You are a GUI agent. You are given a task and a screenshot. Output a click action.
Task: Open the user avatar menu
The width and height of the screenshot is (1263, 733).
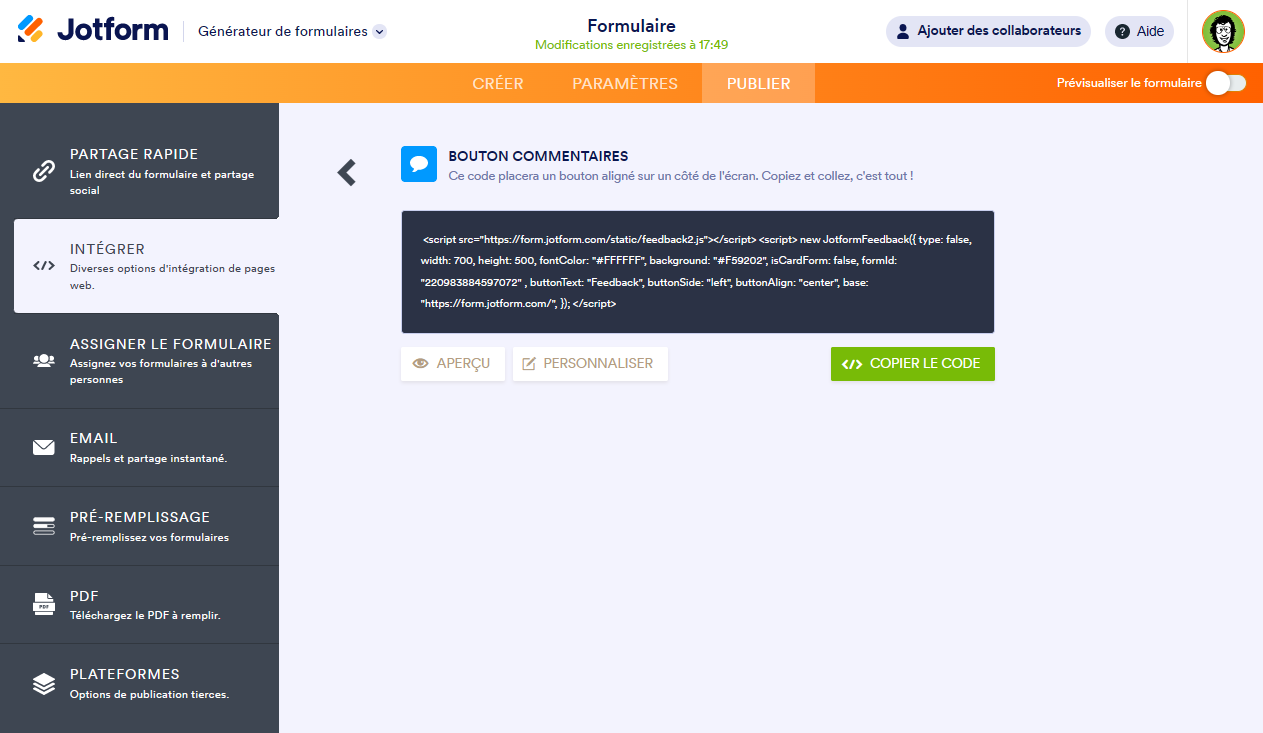point(1223,31)
